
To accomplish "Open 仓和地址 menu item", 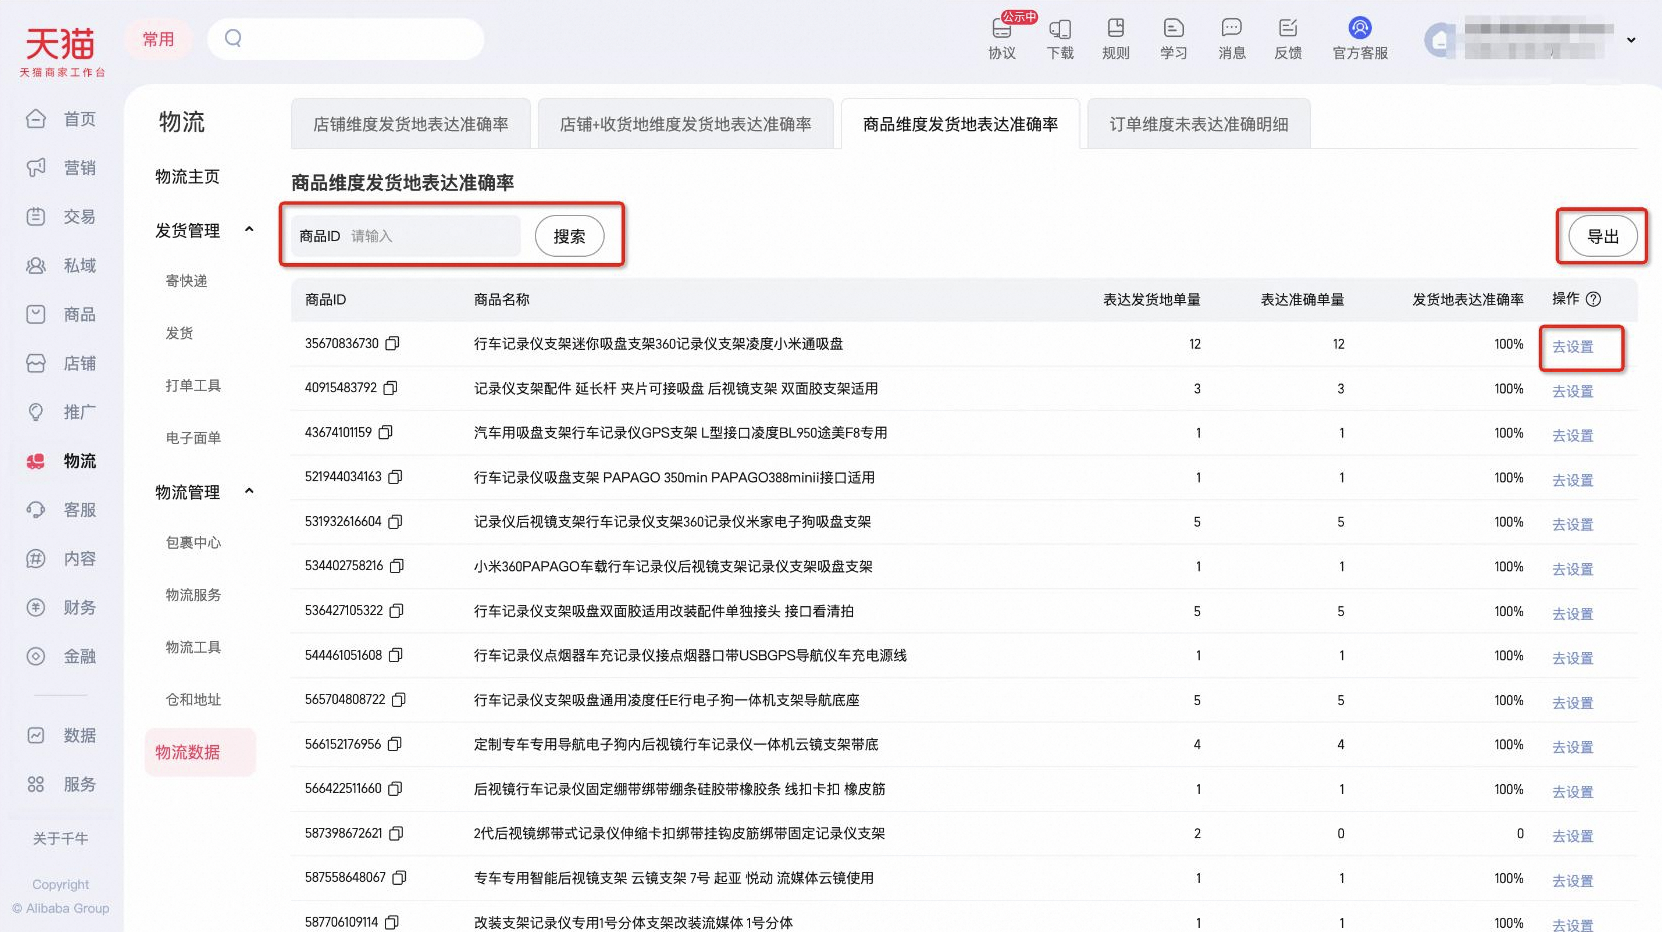I will point(193,700).
